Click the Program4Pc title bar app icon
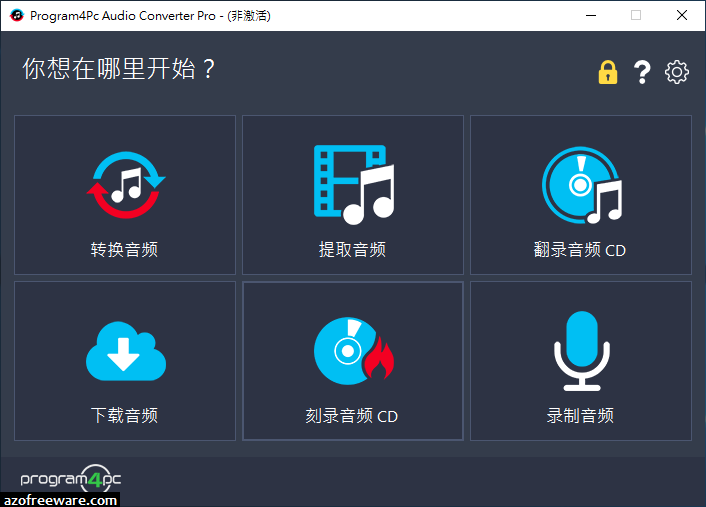This screenshot has height=507, width=706. coord(17,15)
